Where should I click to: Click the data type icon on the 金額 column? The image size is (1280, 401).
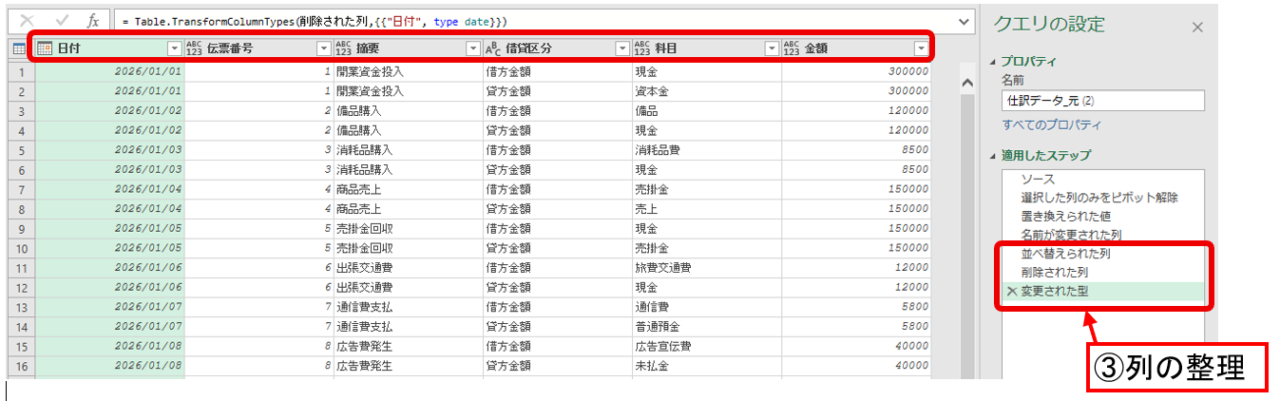tap(792, 48)
